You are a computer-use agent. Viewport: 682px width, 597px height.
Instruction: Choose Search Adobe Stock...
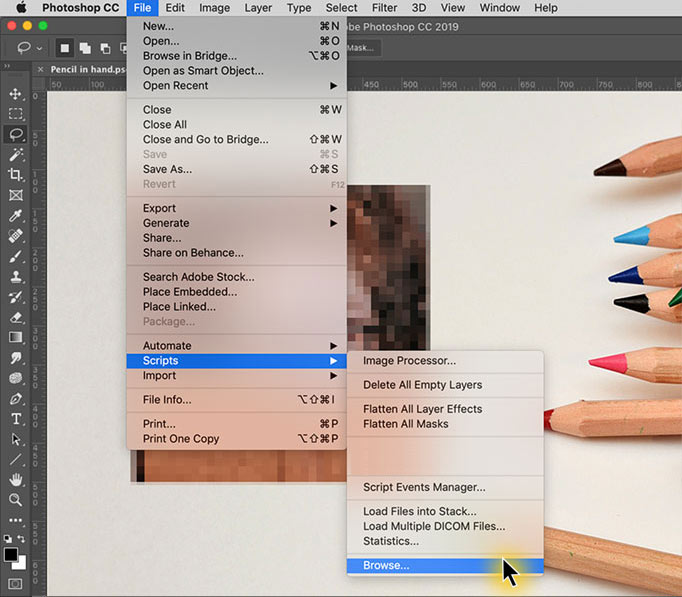click(x=237, y=277)
